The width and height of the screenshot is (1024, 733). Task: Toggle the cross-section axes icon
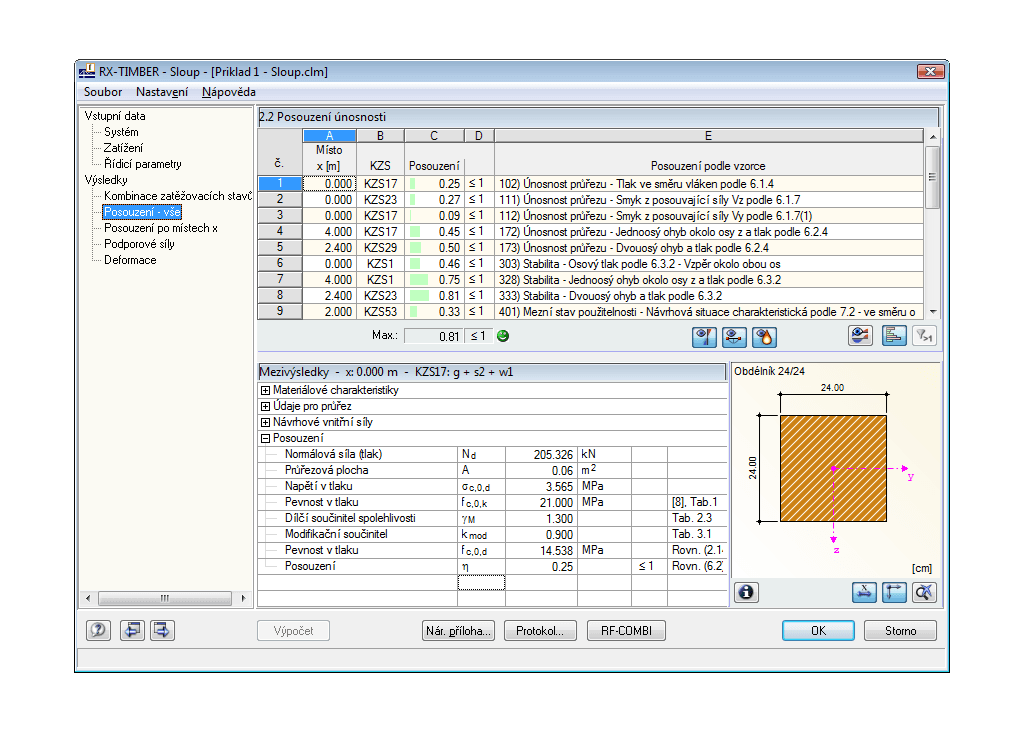click(x=894, y=593)
